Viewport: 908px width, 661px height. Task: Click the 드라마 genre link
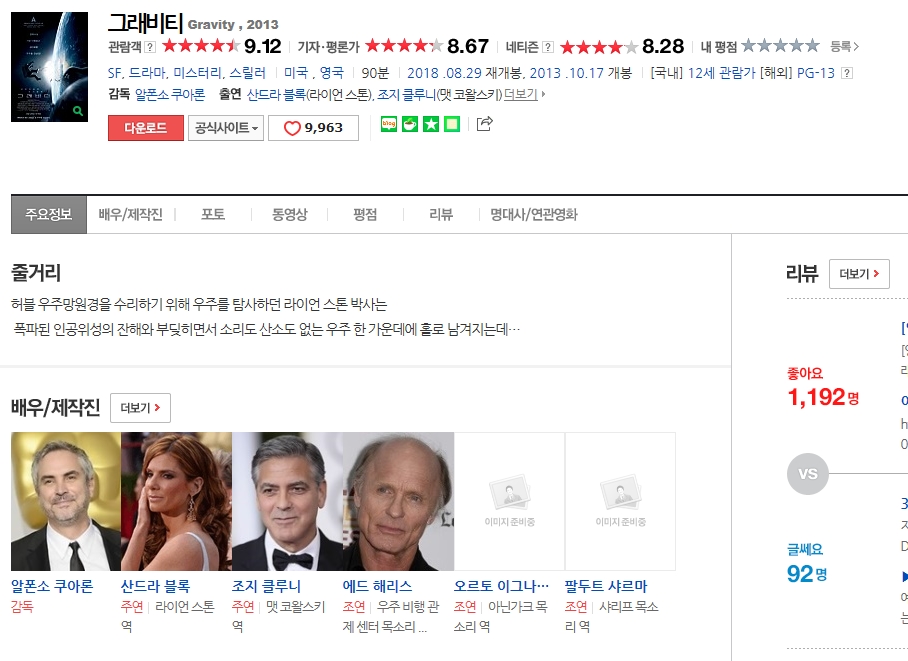point(147,73)
